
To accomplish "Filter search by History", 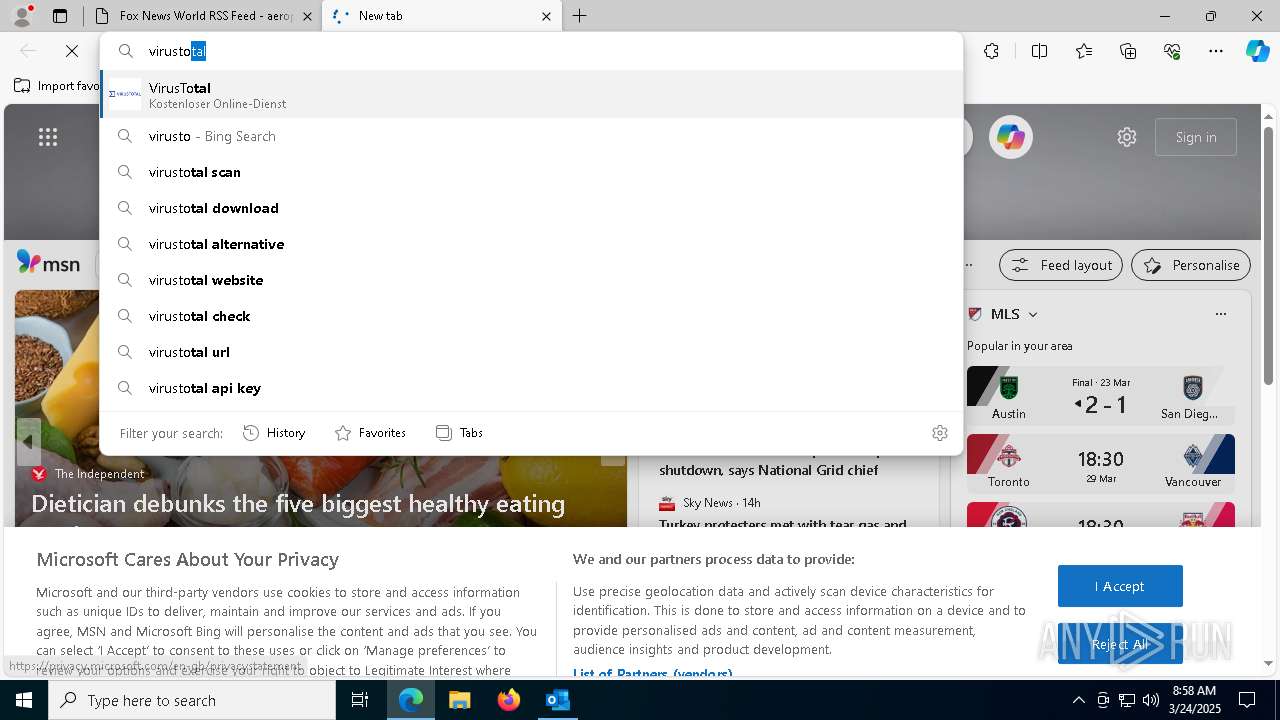I will (274, 433).
